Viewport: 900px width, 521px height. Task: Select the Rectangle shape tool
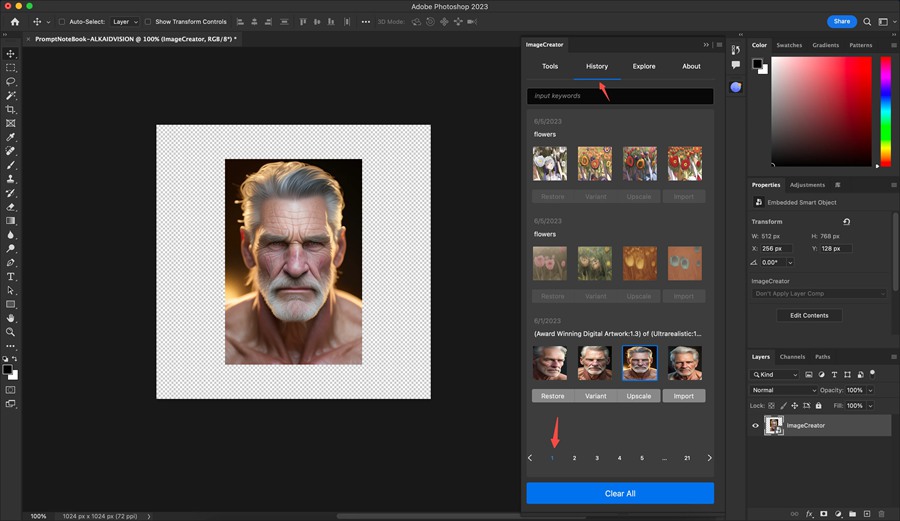point(10,304)
